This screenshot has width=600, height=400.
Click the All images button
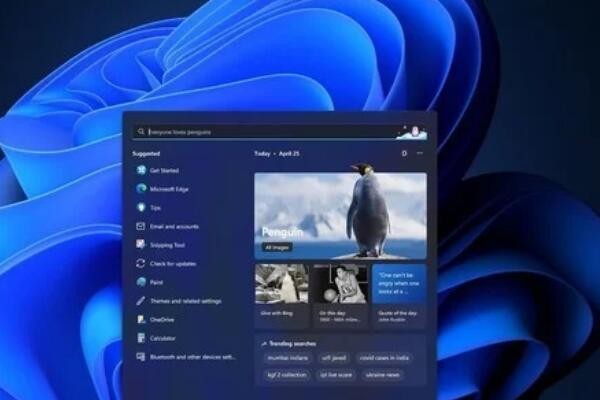point(277,247)
